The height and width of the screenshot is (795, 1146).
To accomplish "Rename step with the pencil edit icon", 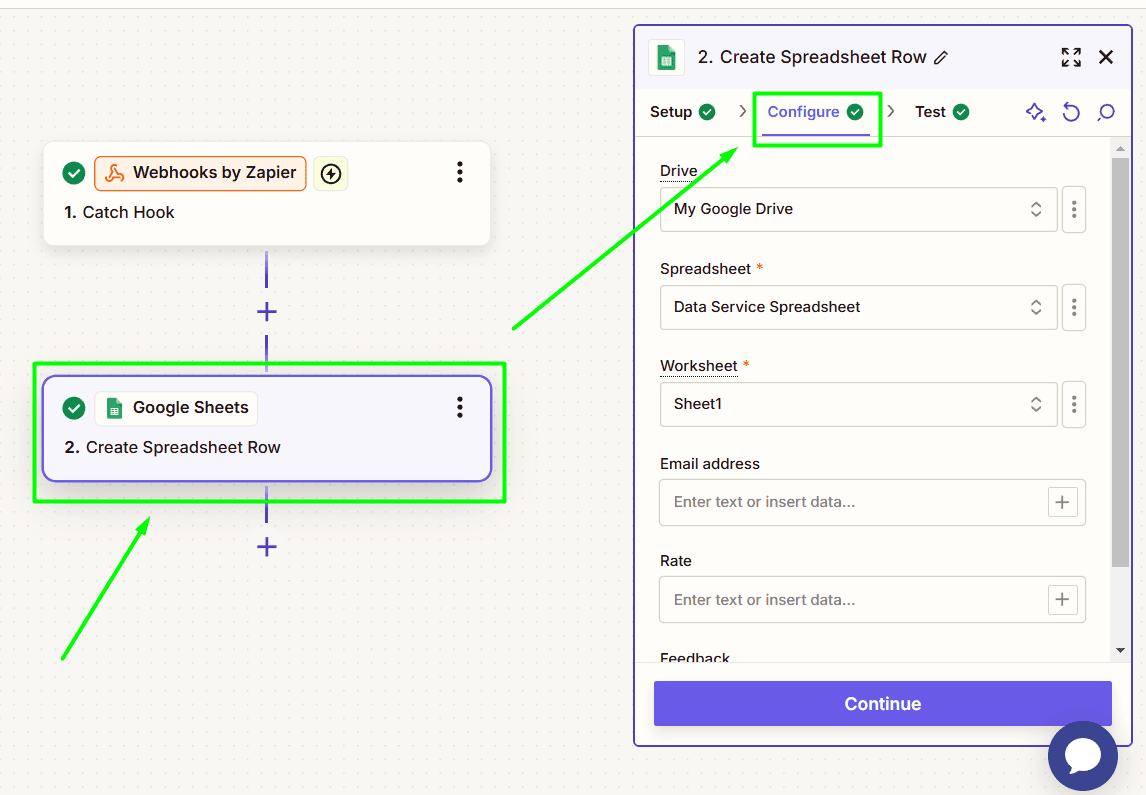I will [941, 58].
